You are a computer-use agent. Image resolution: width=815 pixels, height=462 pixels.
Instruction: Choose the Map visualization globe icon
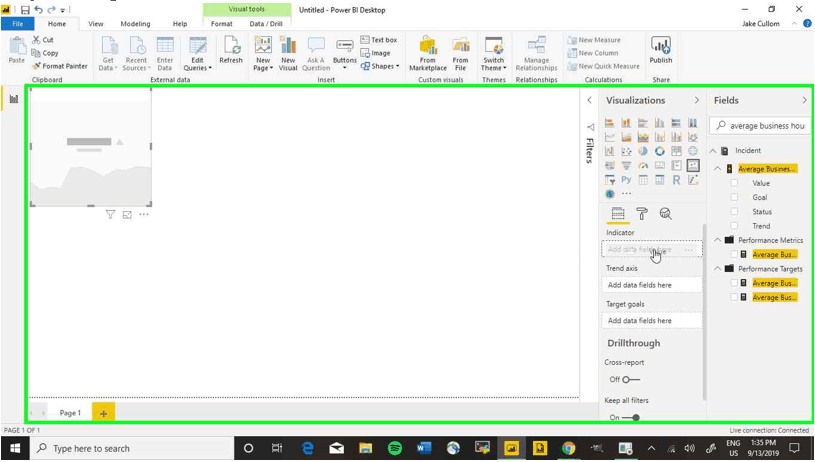point(693,151)
